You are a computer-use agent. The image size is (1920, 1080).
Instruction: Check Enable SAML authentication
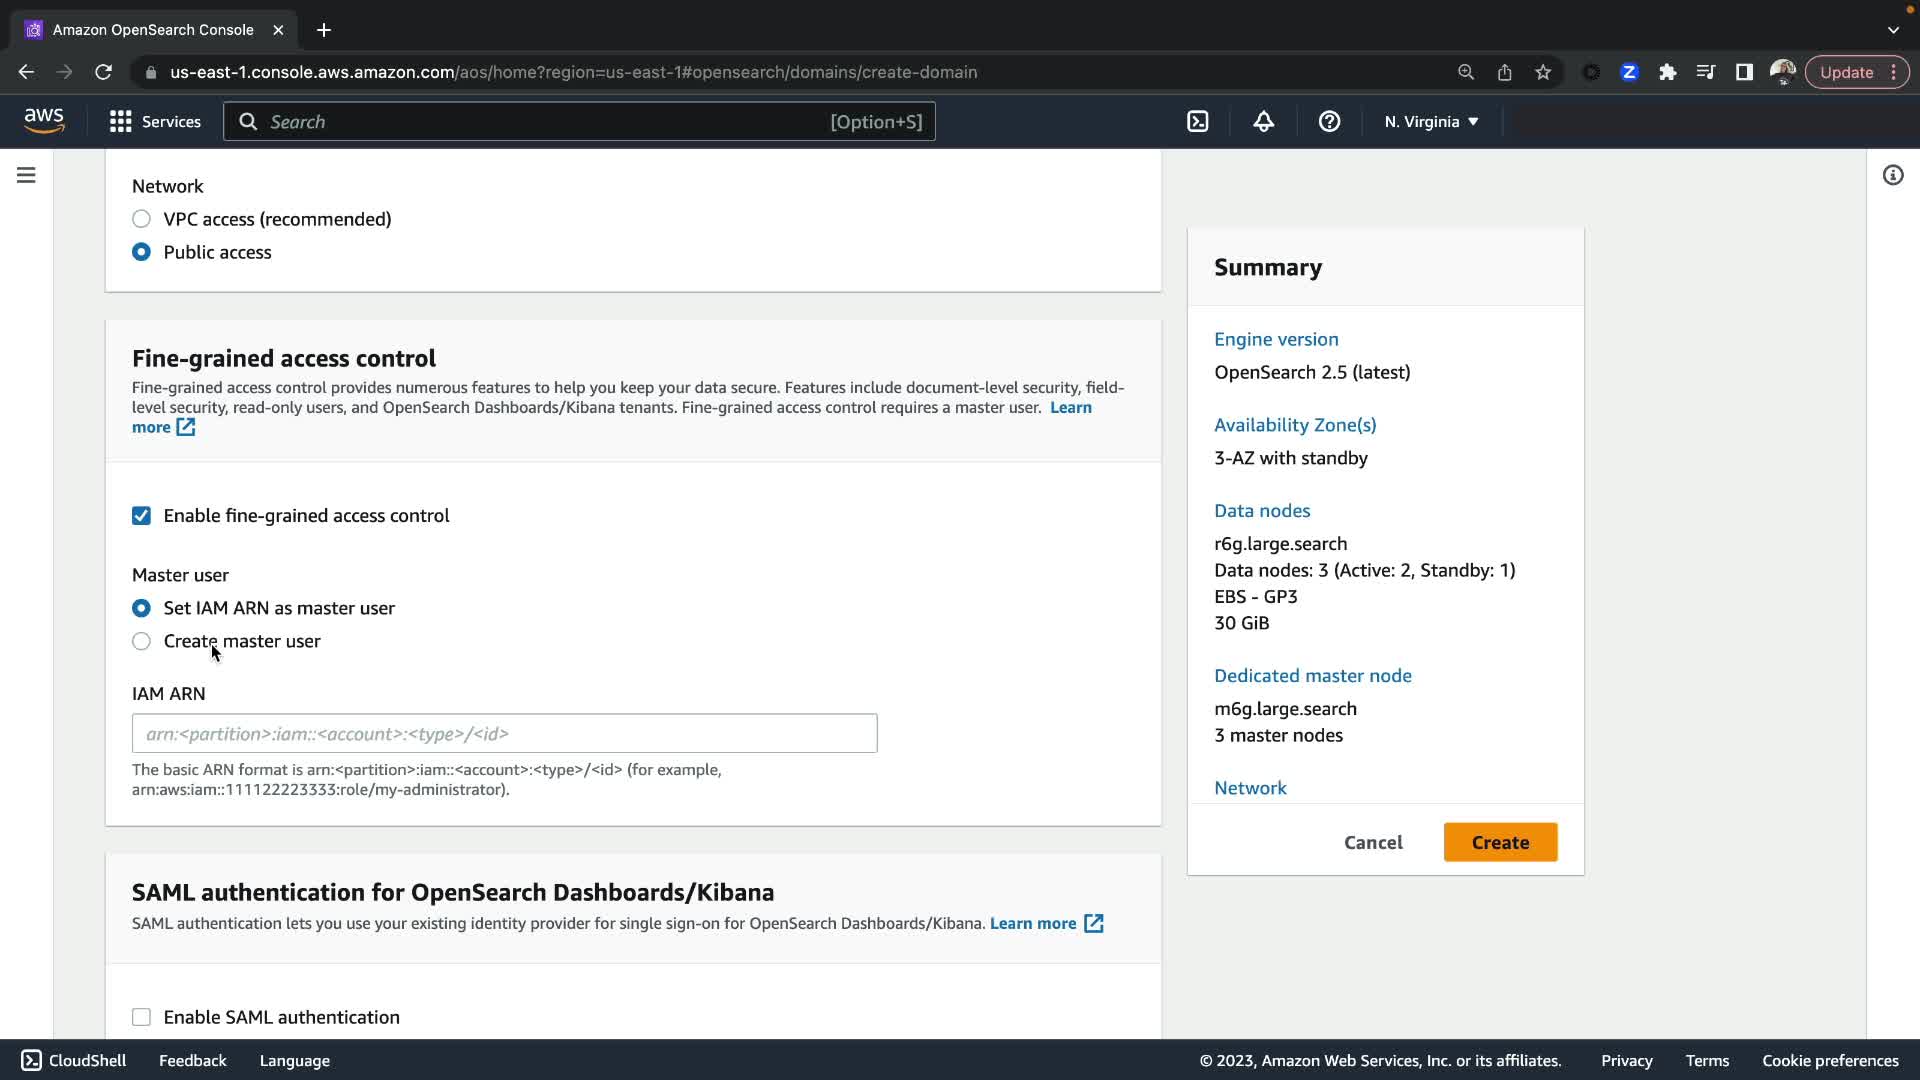[x=141, y=1017]
